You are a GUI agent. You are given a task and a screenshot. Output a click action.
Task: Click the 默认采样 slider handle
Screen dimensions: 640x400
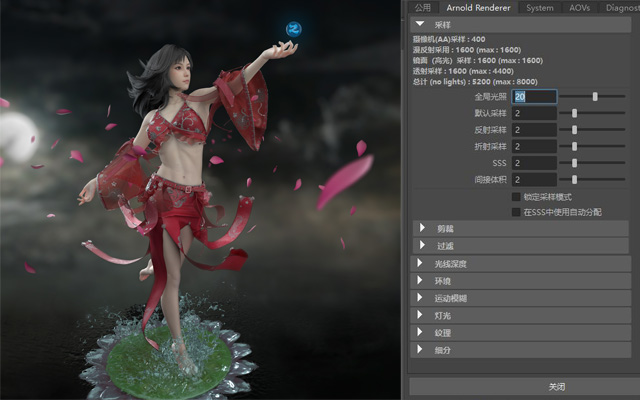pyautogui.click(x=574, y=113)
